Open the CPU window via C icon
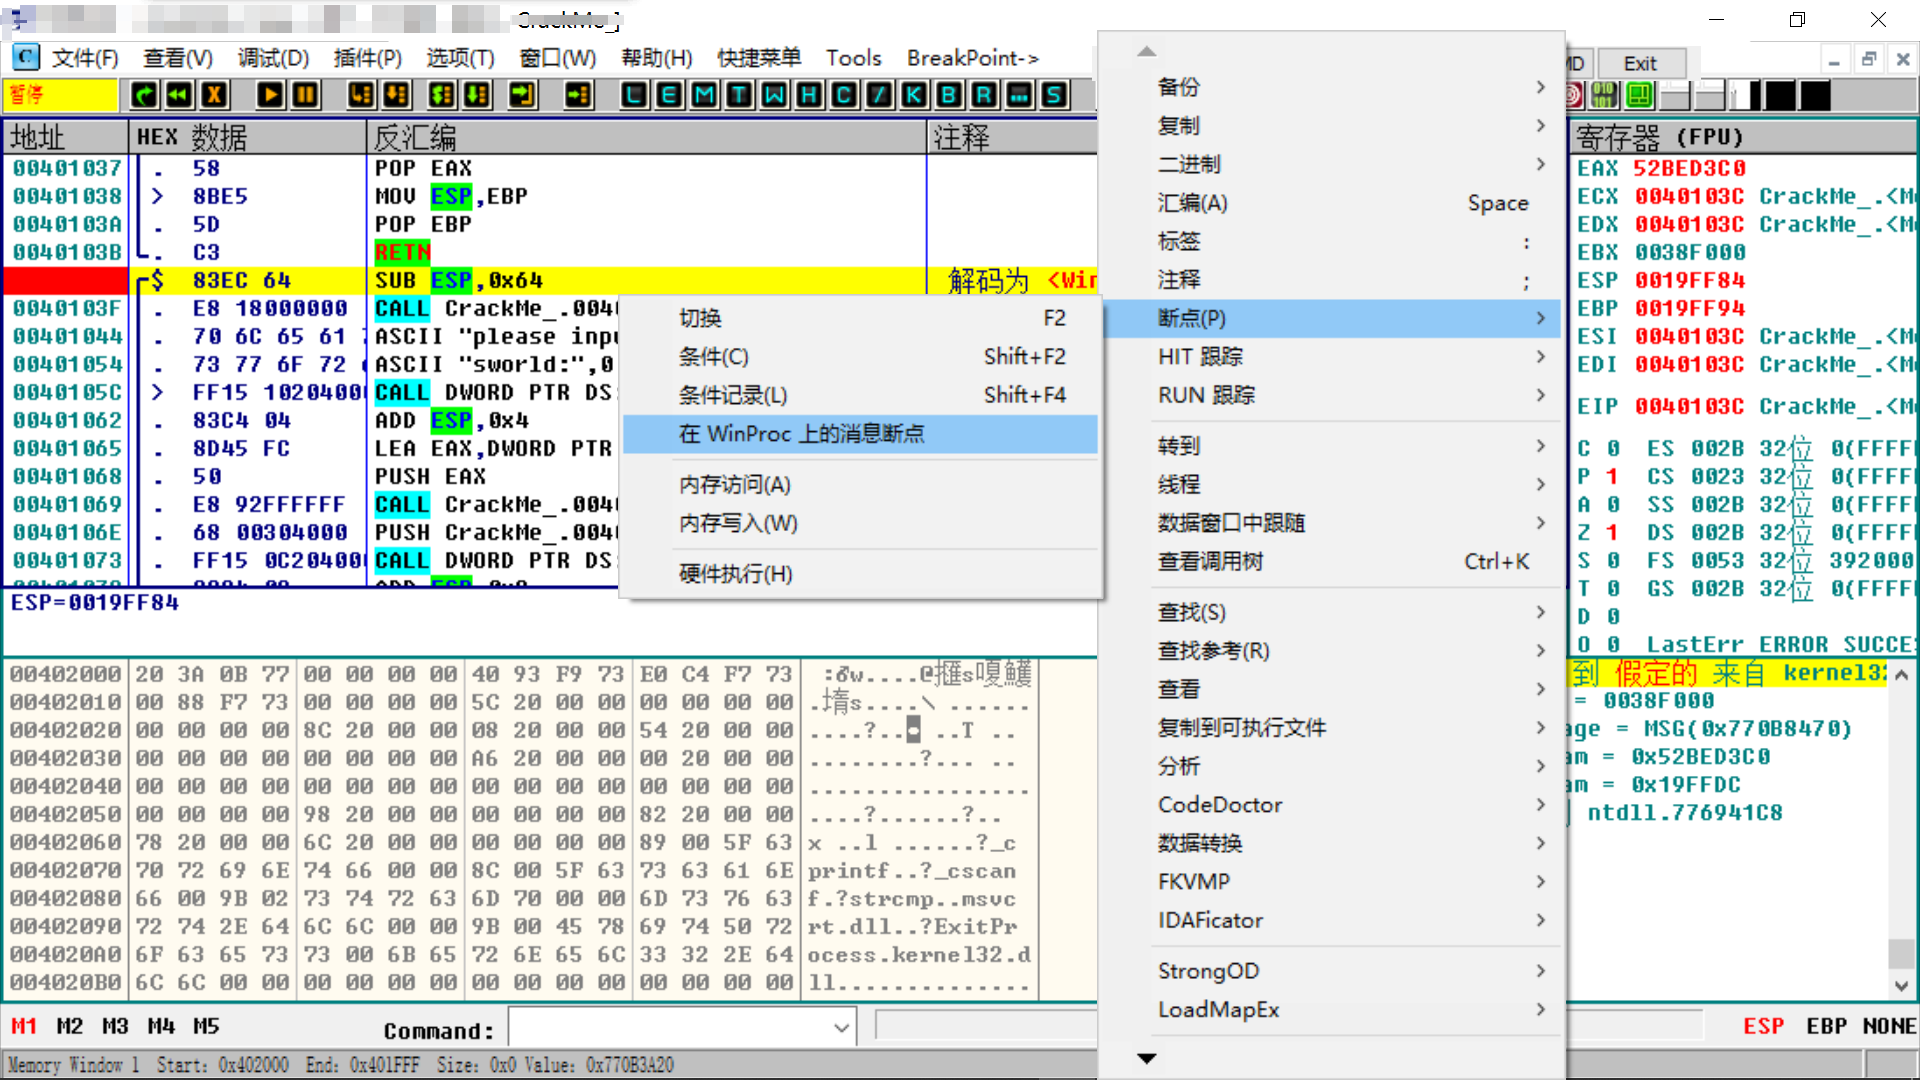This screenshot has height=1080, width=1920. point(844,95)
